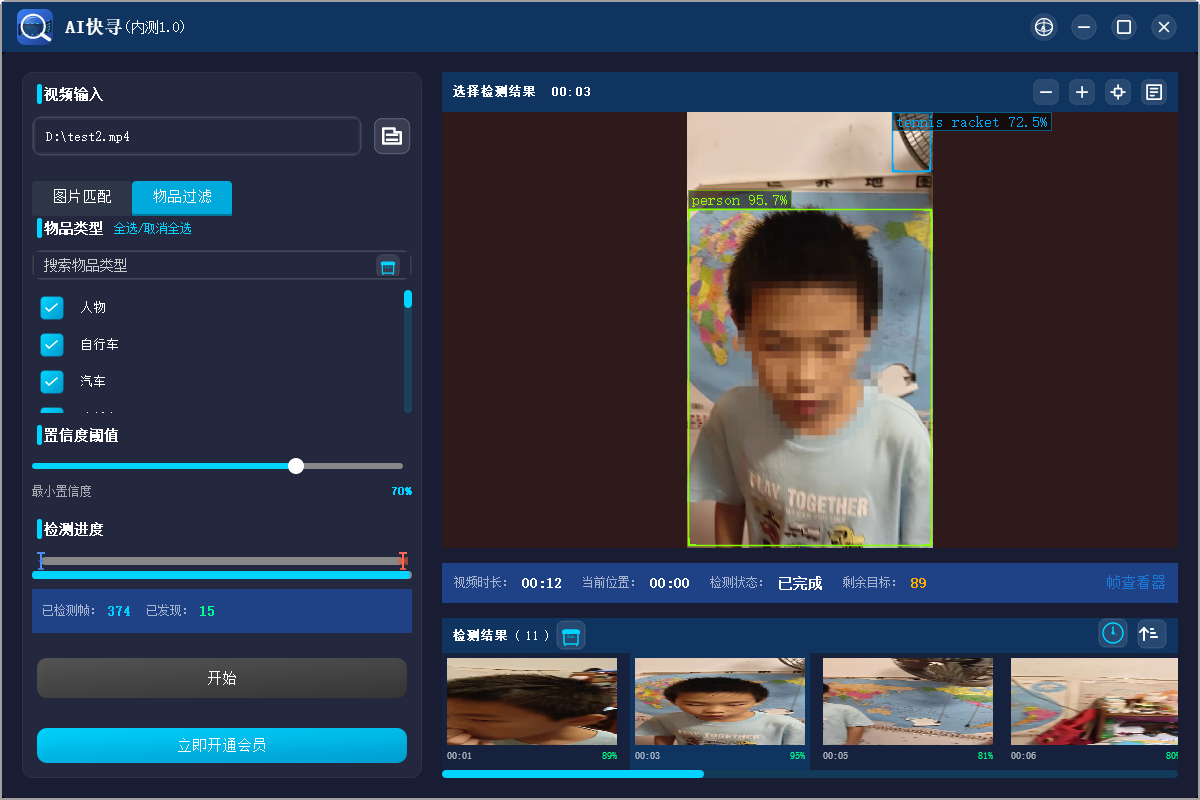Click the detection results horizontal scrollbar
1200x800 pixels.
573,773
